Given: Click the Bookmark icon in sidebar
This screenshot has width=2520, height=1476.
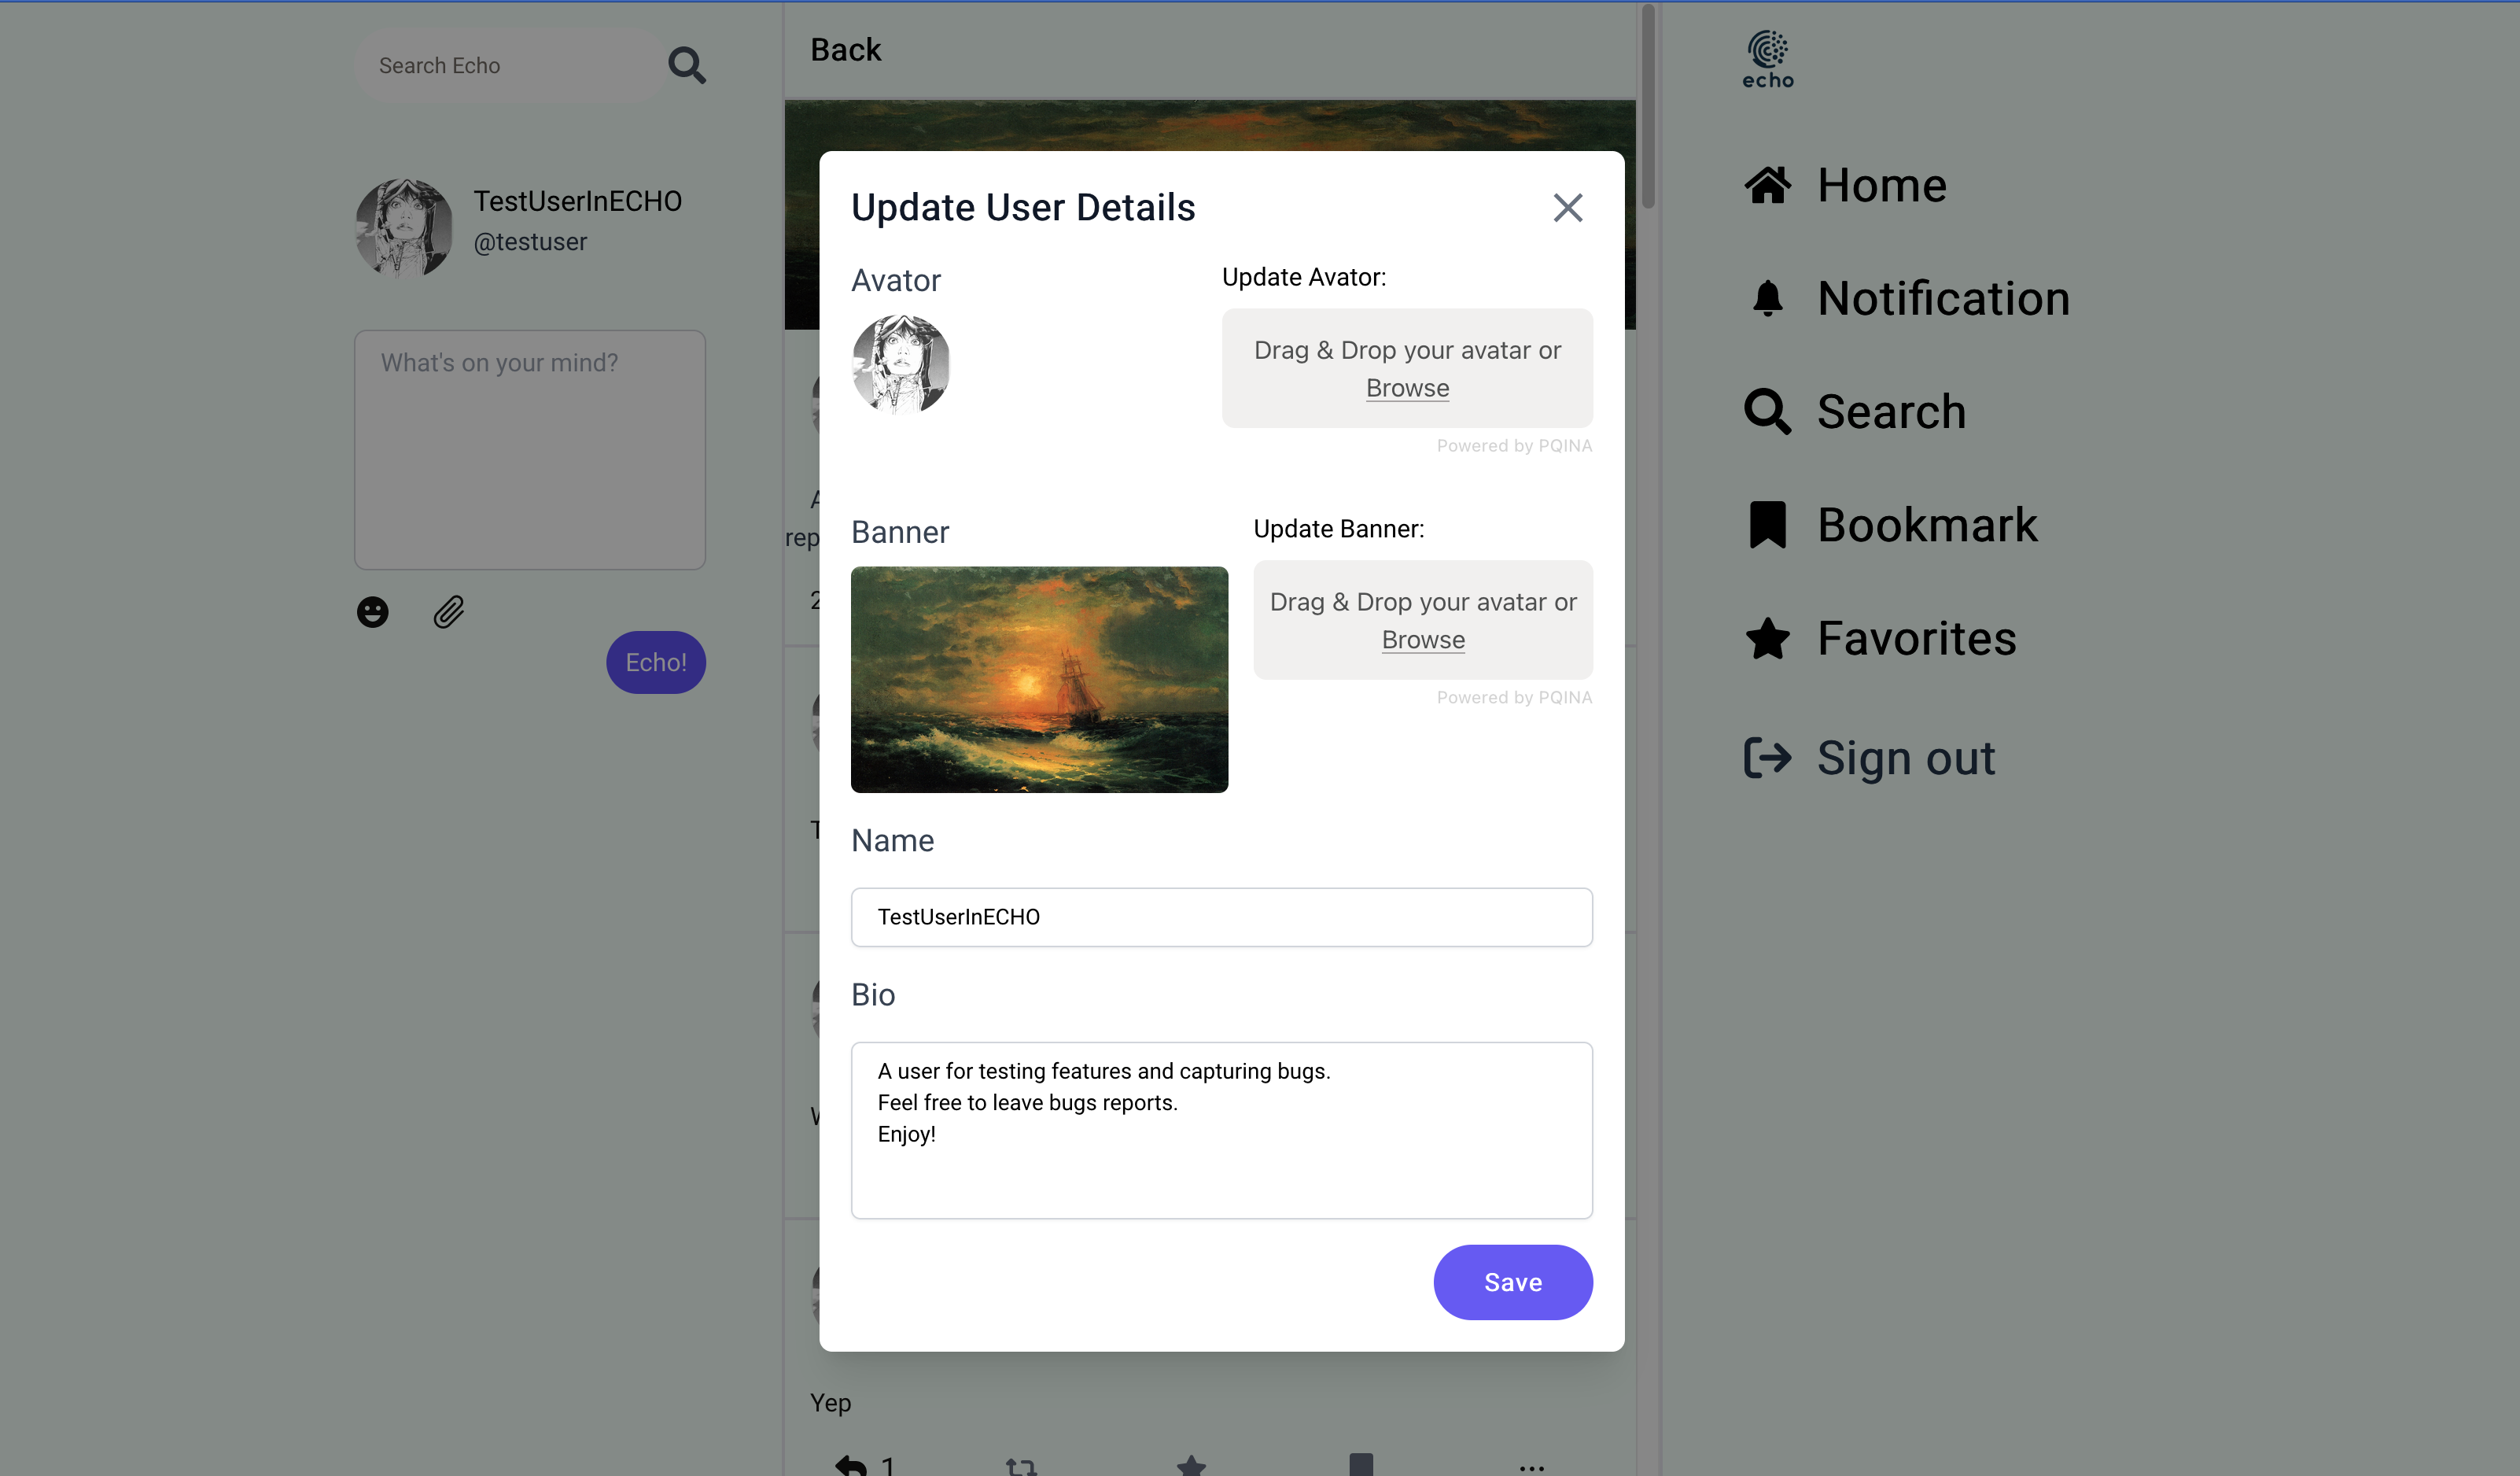Looking at the screenshot, I should 1765,524.
